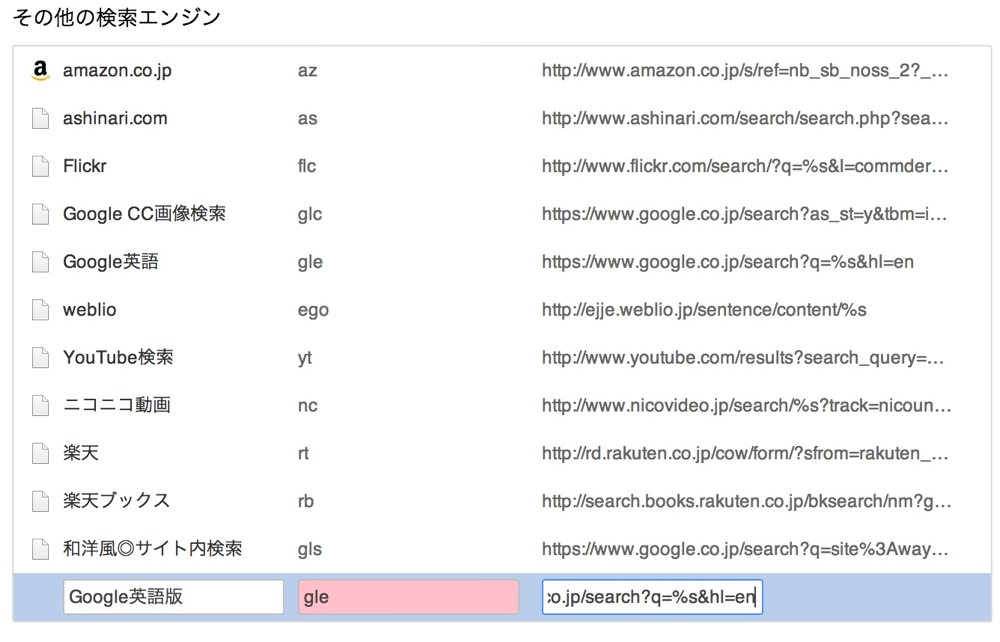The width and height of the screenshot is (1000, 642).
Task: Click the page icon beside ashinari.com
Action: (40, 119)
